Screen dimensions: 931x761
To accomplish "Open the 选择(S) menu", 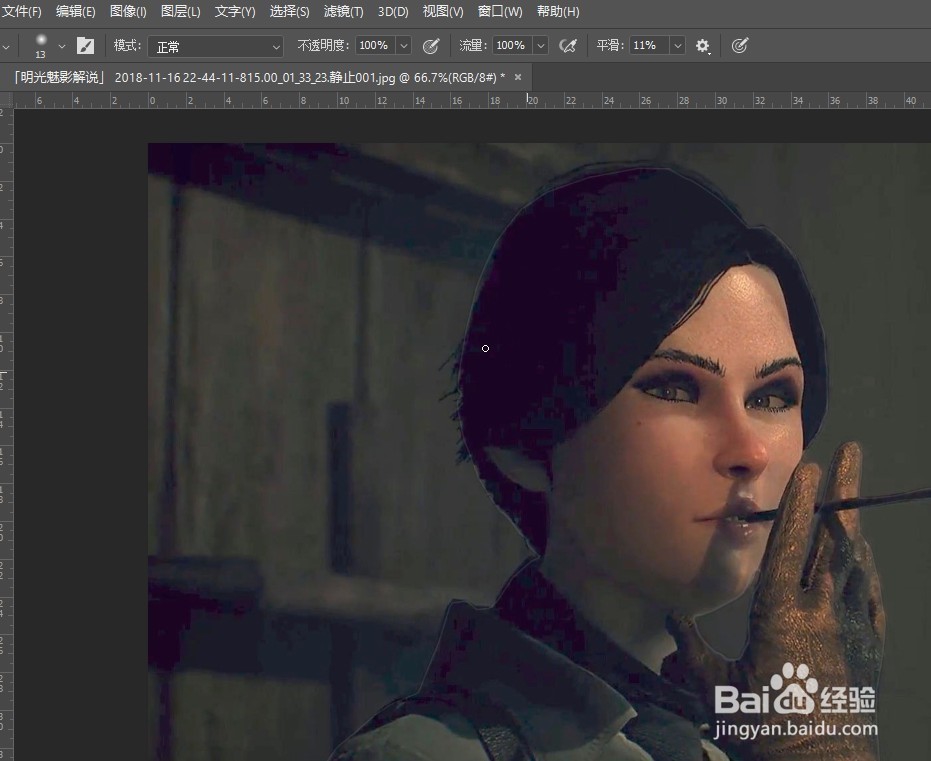I will (x=289, y=11).
